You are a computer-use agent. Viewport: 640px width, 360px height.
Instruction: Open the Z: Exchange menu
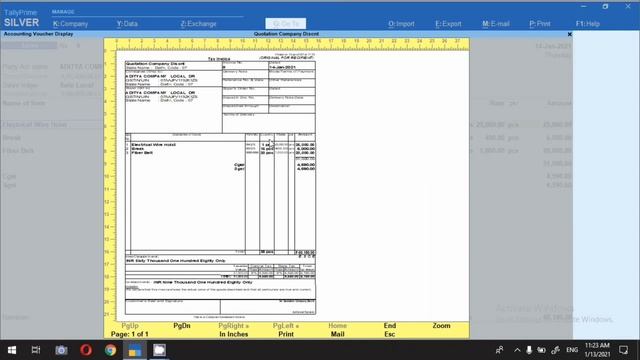click(198, 24)
